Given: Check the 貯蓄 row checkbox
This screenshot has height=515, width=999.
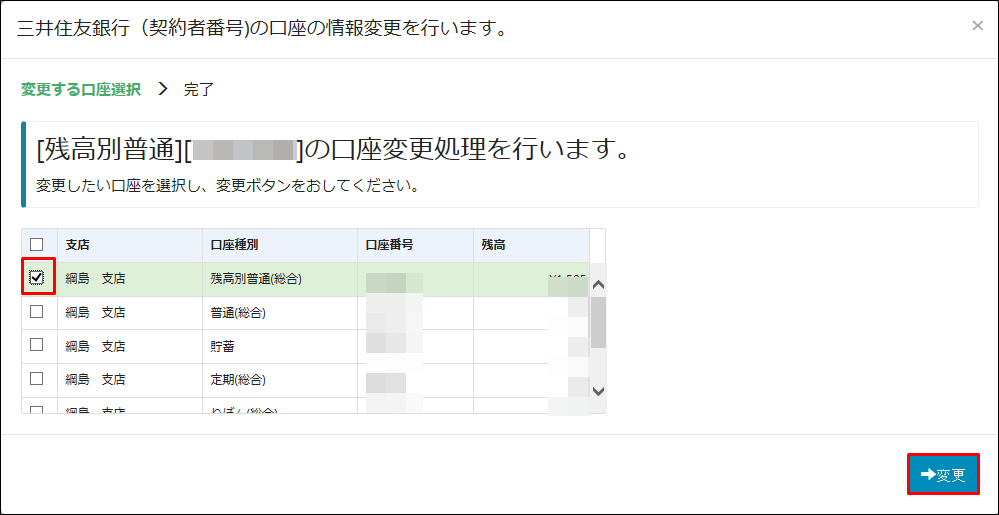Looking at the screenshot, I should coord(37,345).
